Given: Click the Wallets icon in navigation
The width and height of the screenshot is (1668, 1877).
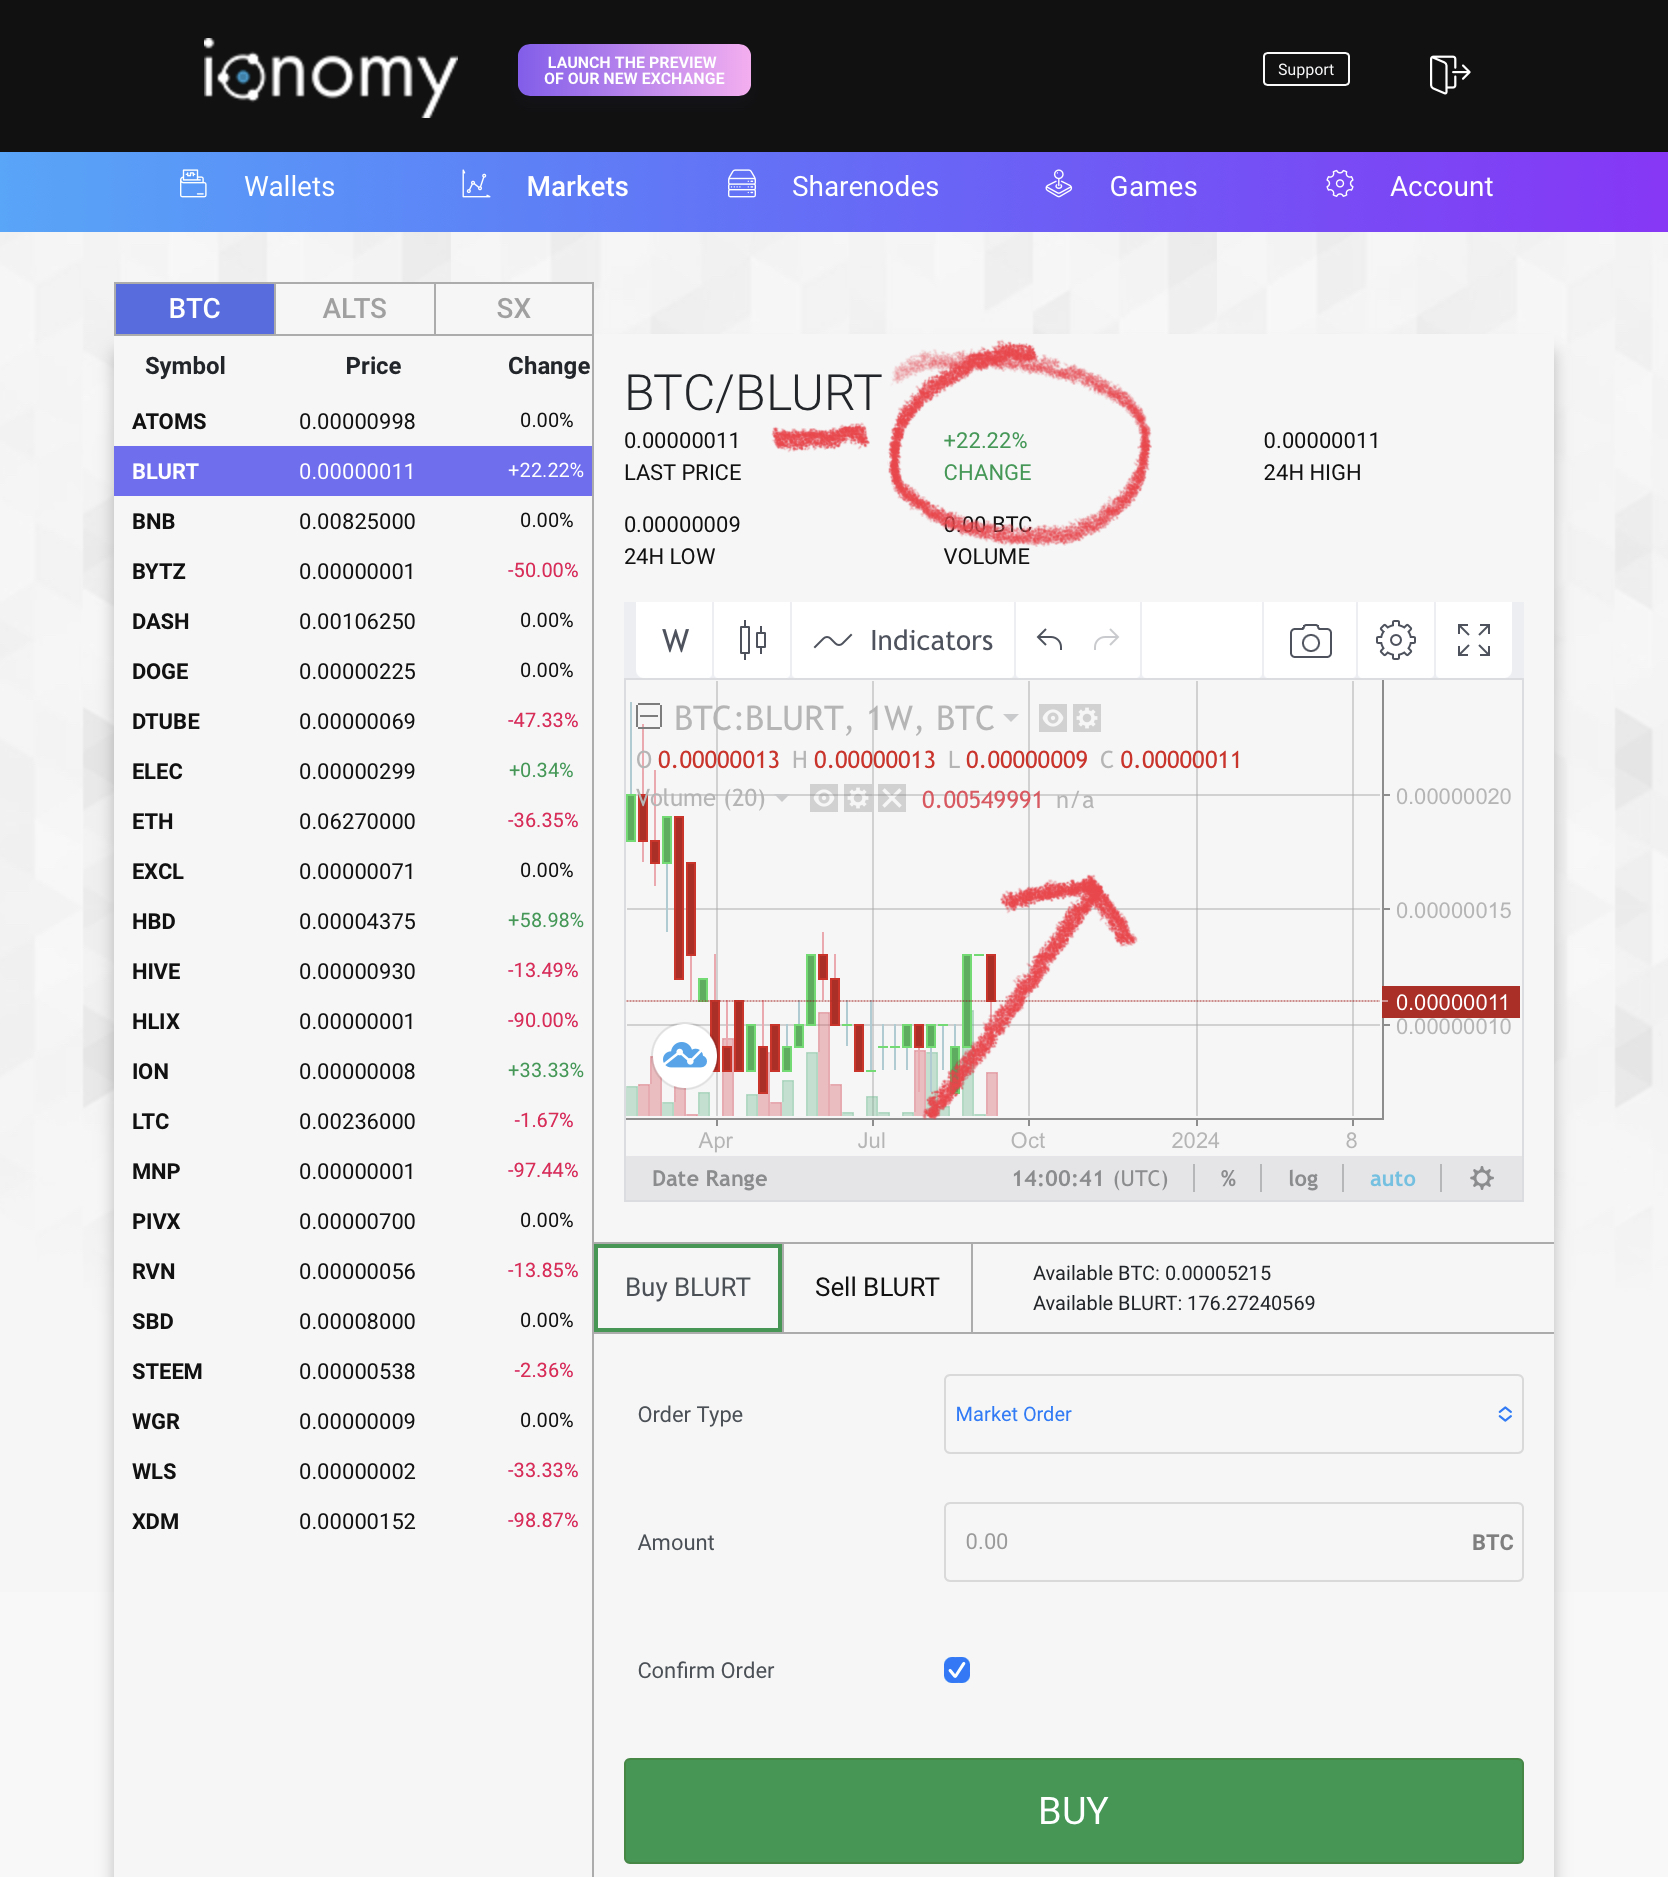Looking at the screenshot, I should click(x=193, y=184).
